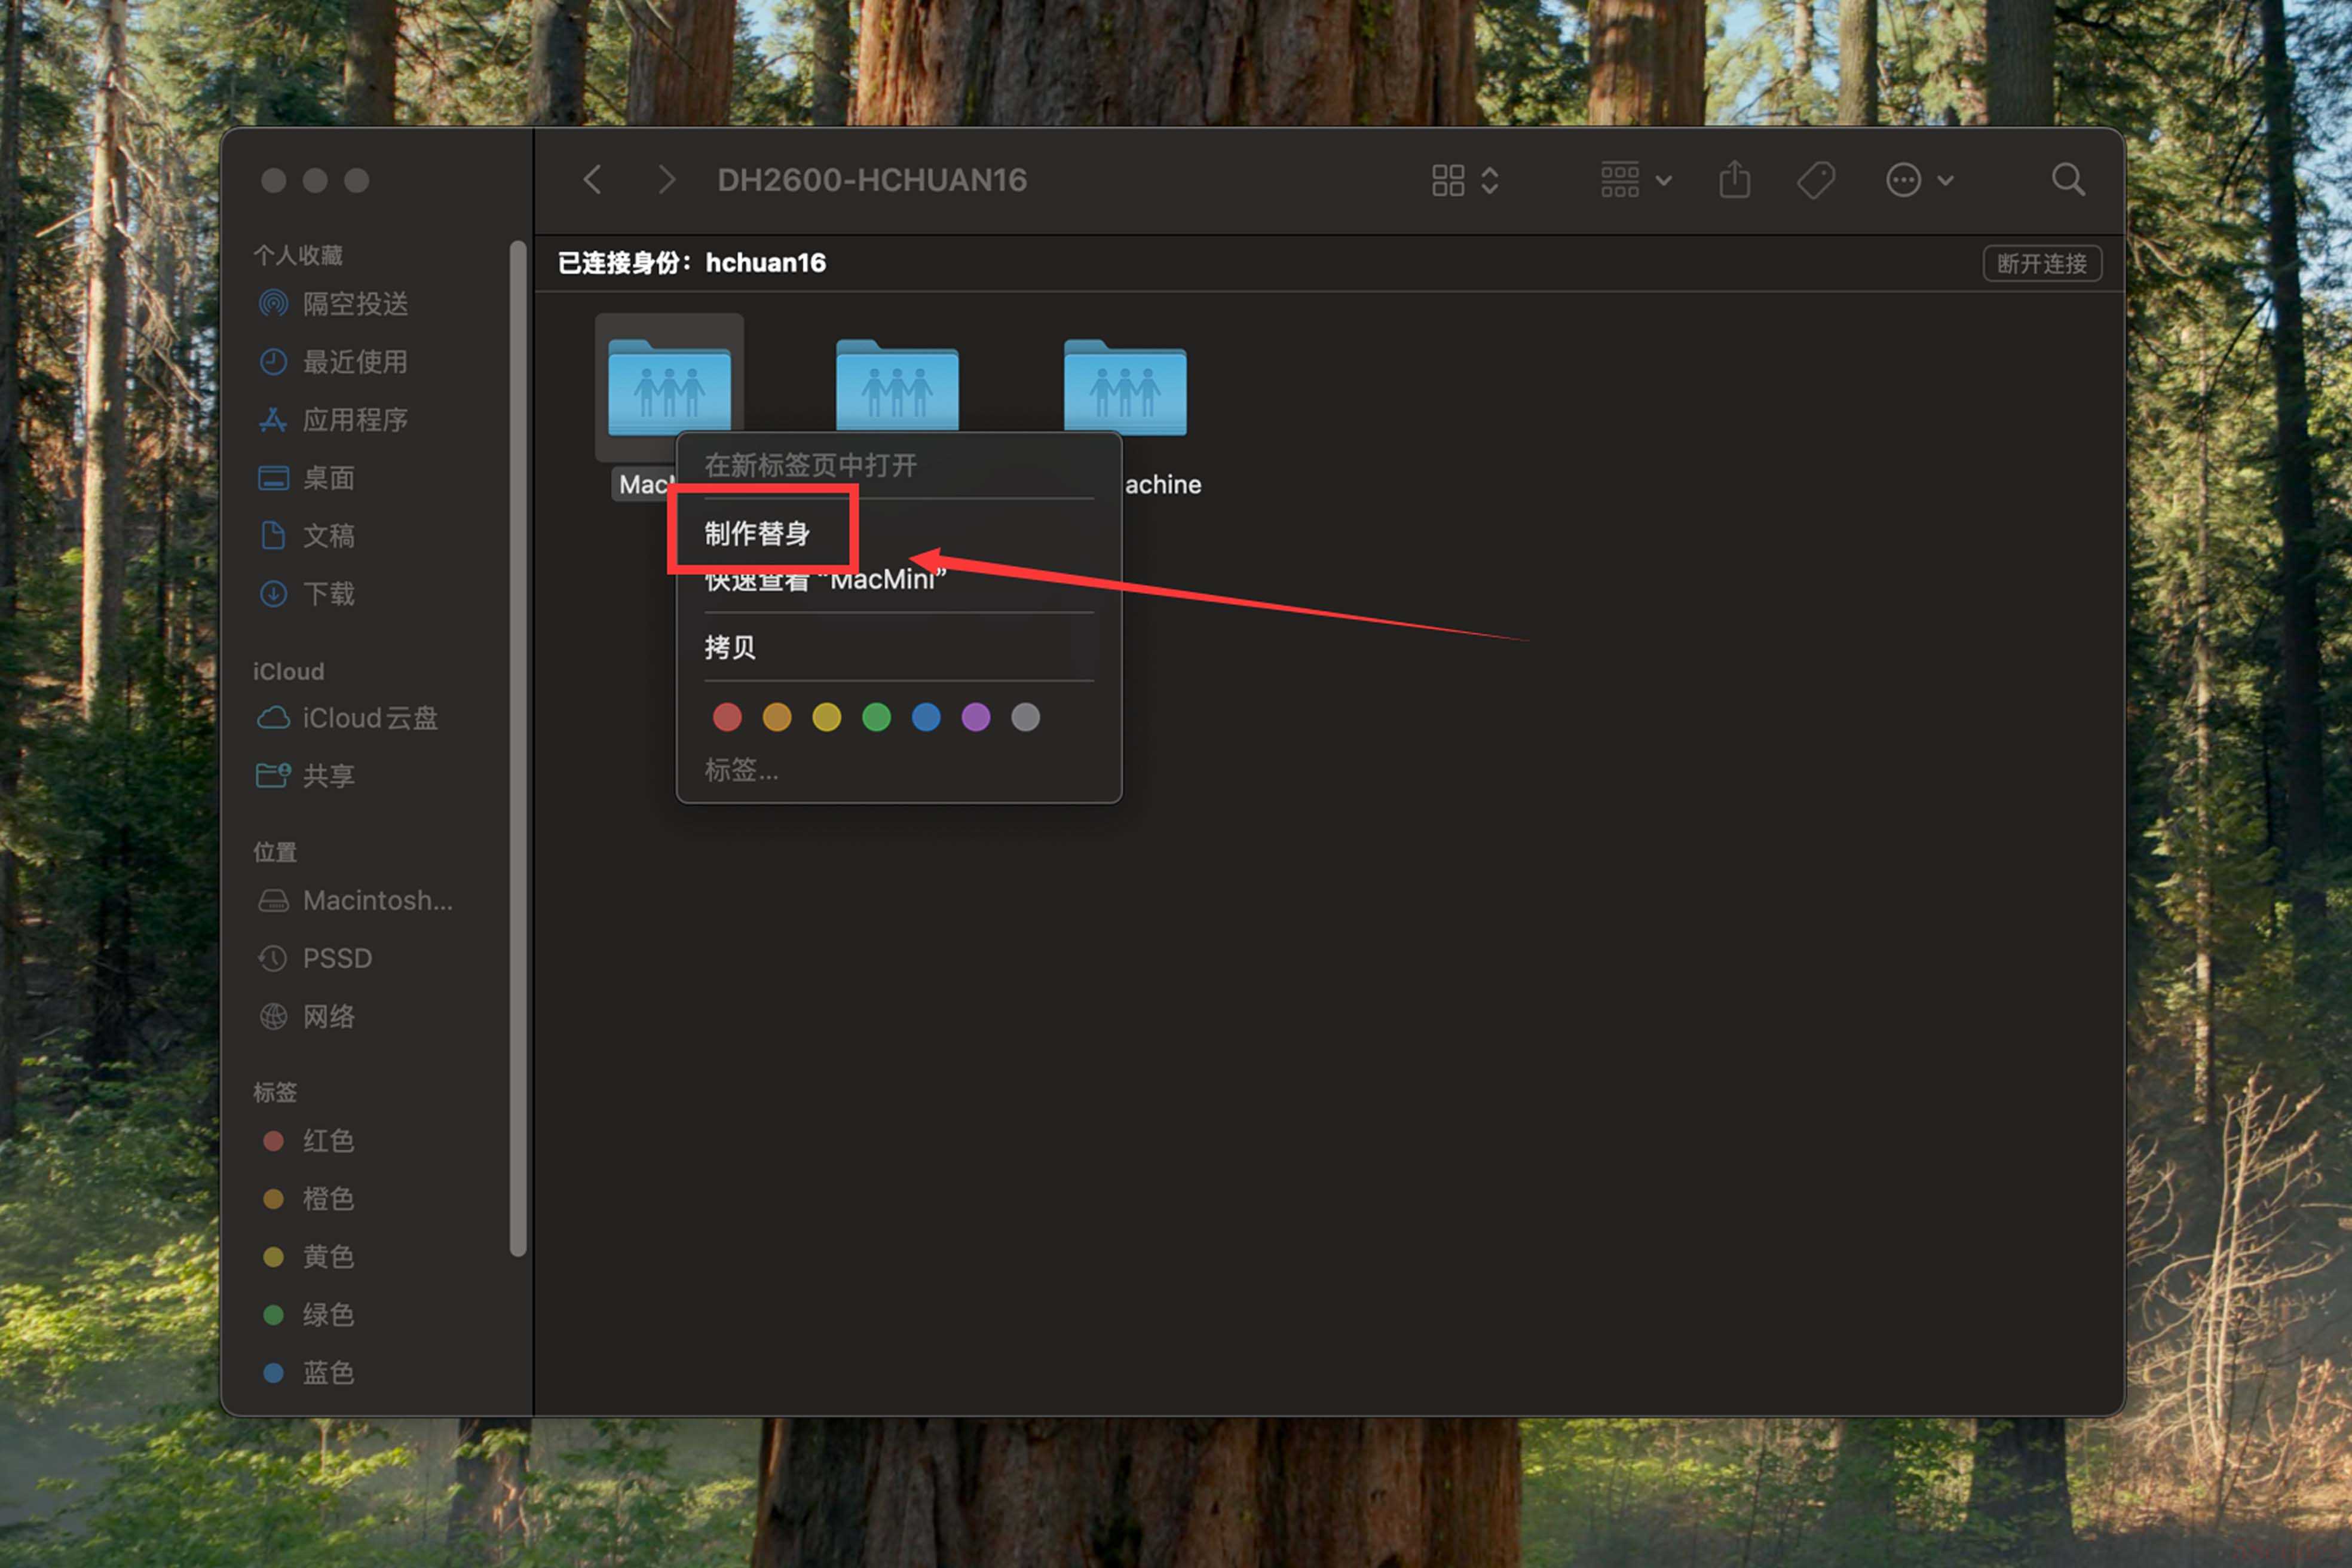Choose 拷贝 from context menu
2352x1568 pixels.
tap(730, 647)
